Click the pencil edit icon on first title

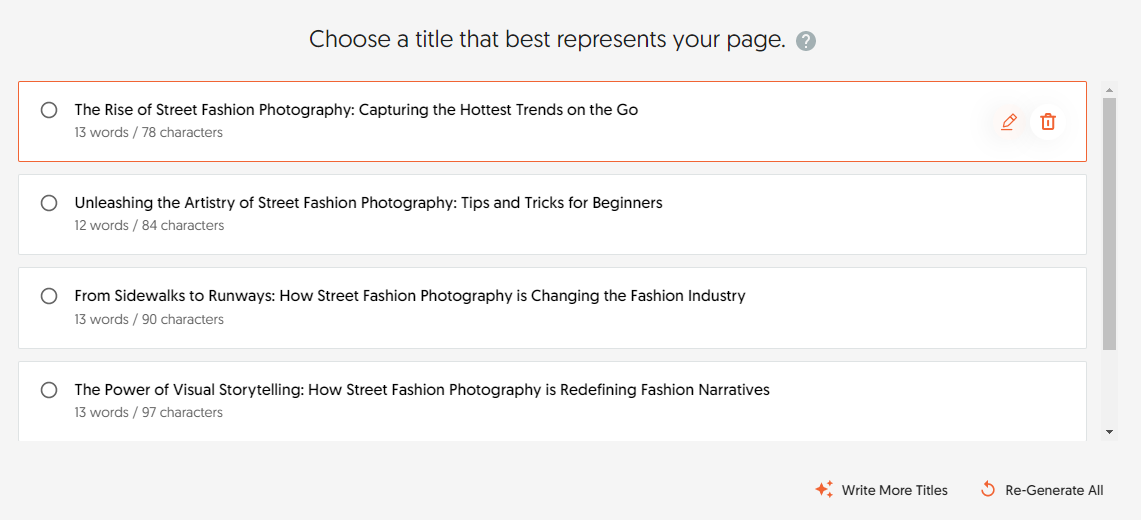coord(1008,122)
